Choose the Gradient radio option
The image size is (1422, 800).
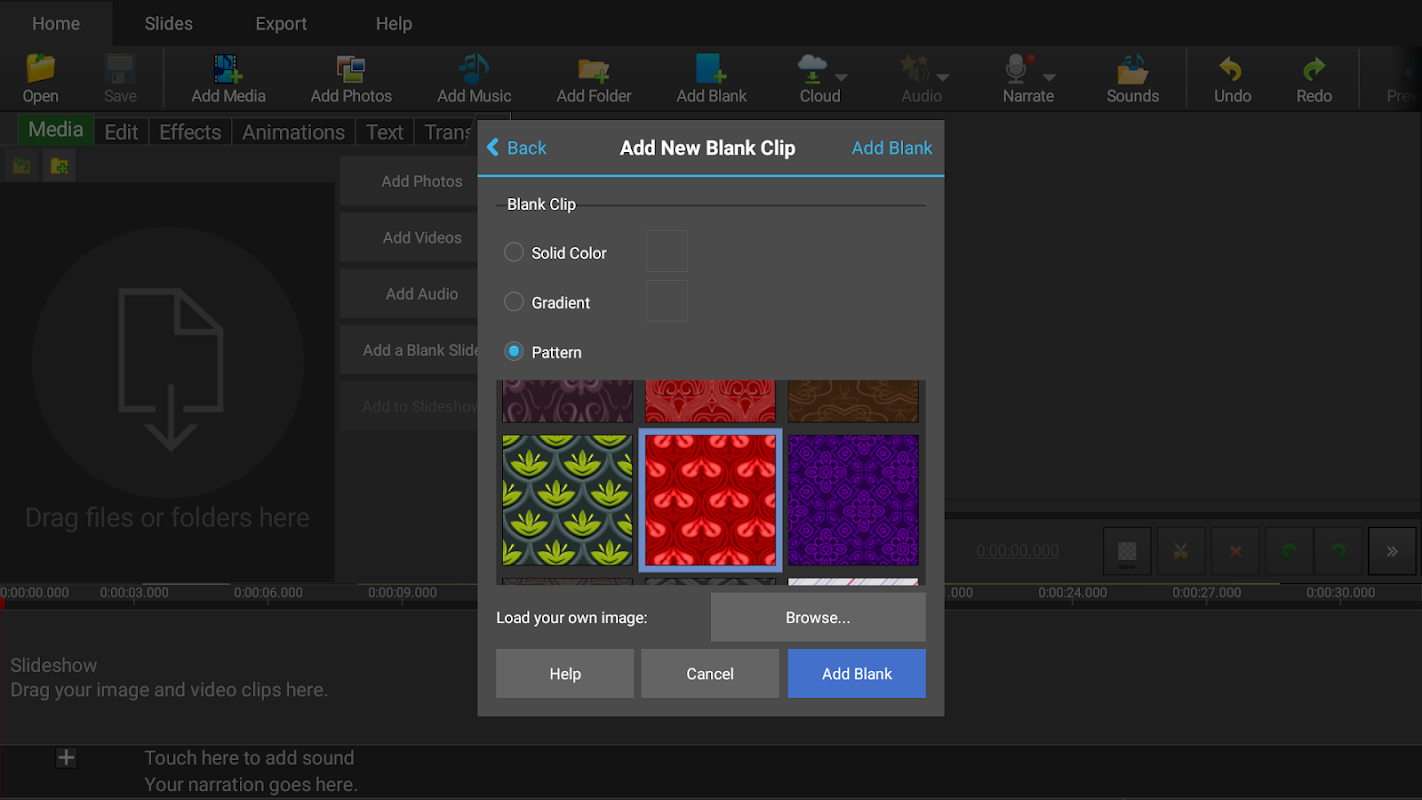(514, 302)
